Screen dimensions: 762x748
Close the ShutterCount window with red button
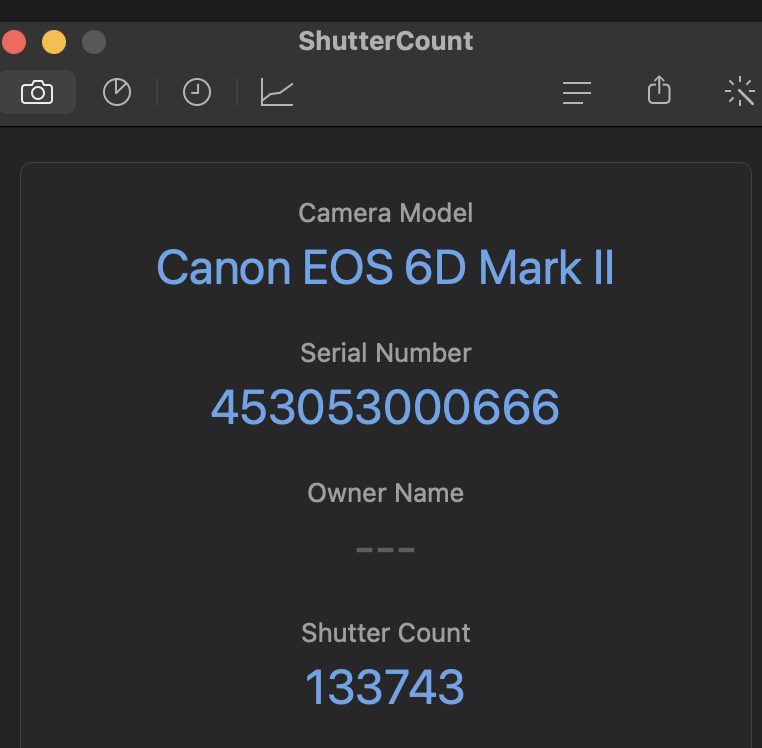(x=14, y=42)
